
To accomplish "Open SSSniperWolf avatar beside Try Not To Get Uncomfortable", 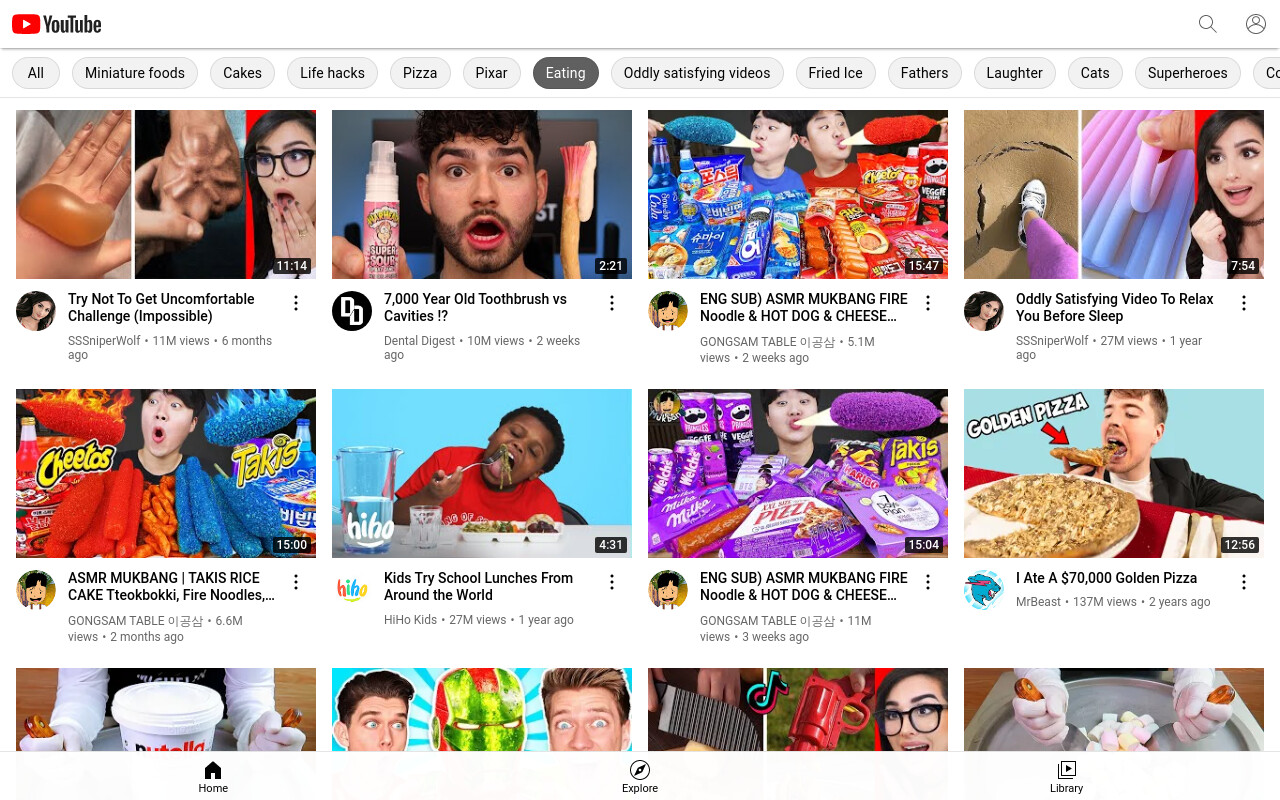I will point(36,311).
